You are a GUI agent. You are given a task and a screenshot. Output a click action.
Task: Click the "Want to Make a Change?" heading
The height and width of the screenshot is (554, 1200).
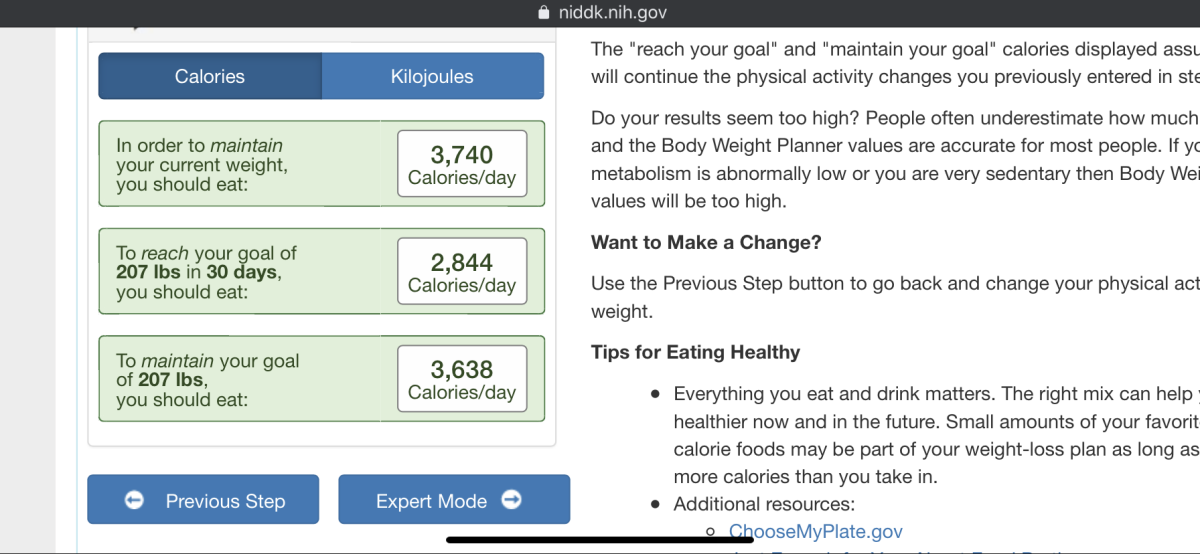click(706, 242)
